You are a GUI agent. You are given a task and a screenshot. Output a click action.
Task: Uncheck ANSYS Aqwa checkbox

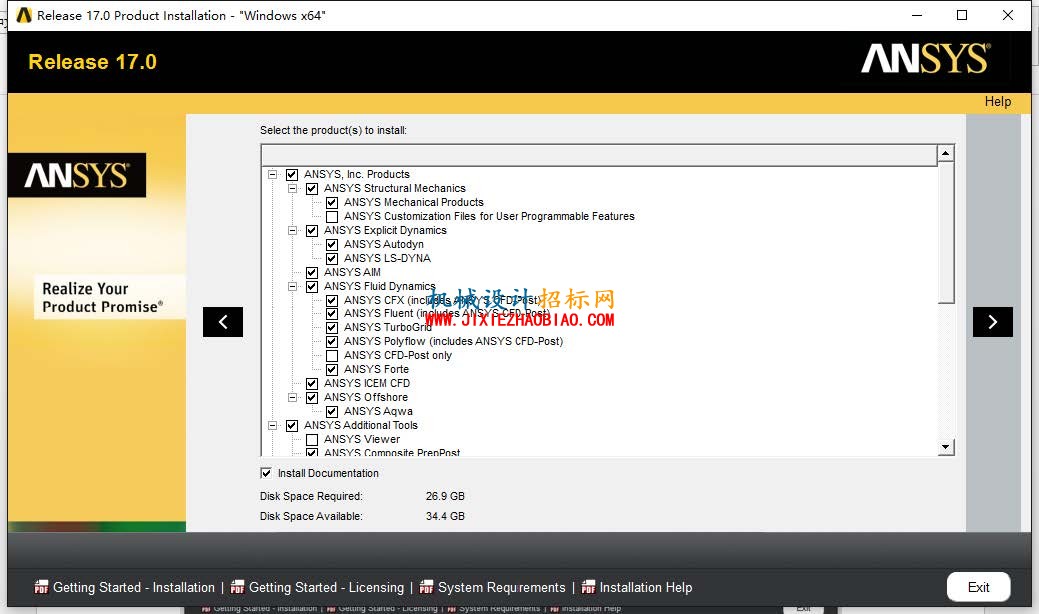(x=332, y=411)
